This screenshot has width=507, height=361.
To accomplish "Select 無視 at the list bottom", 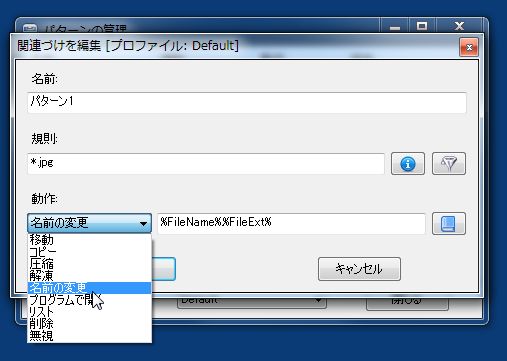I will click(89, 336).
